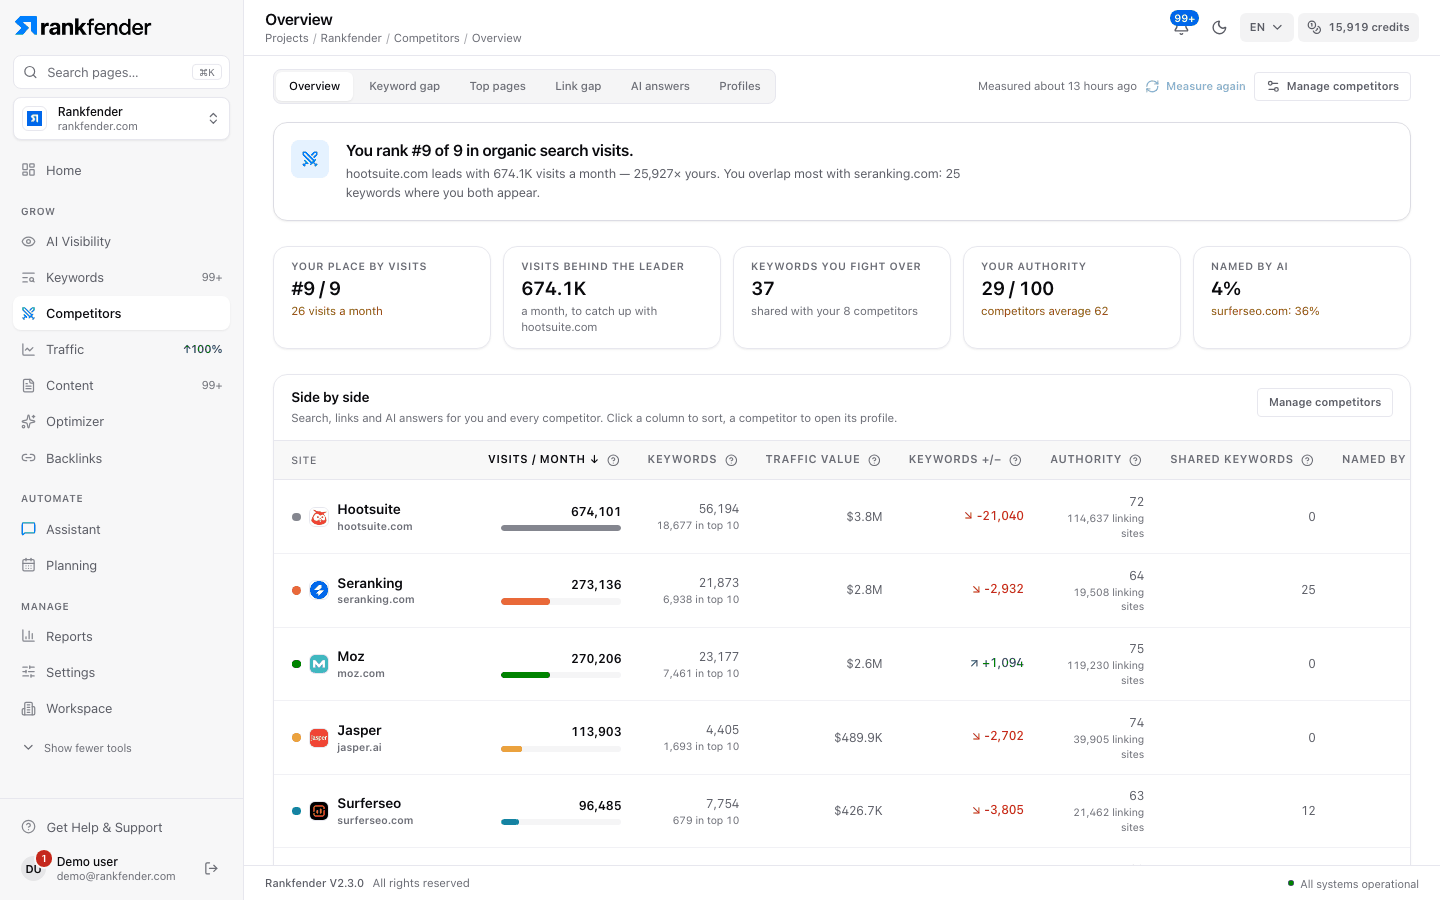The height and width of the screenshot is (900, 1440).
Task: Open Content section in sidebar
Action: [x=122, y=385]
